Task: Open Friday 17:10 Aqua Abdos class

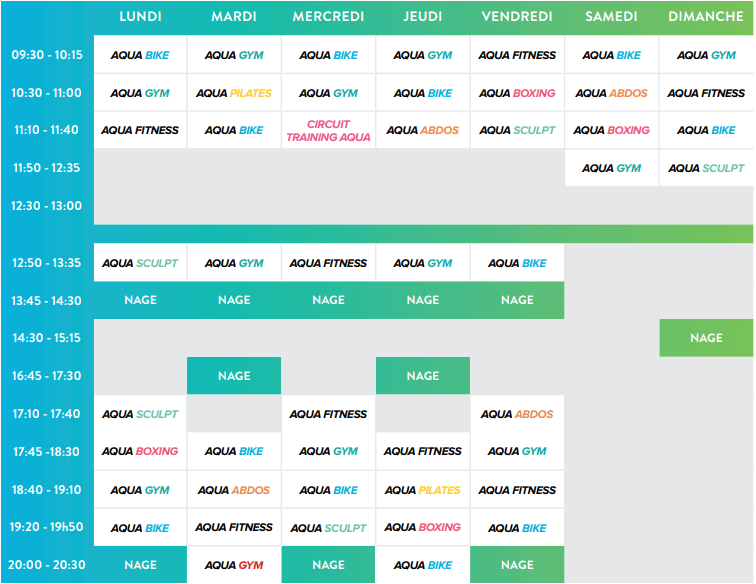Action: (x=517, y=414)
